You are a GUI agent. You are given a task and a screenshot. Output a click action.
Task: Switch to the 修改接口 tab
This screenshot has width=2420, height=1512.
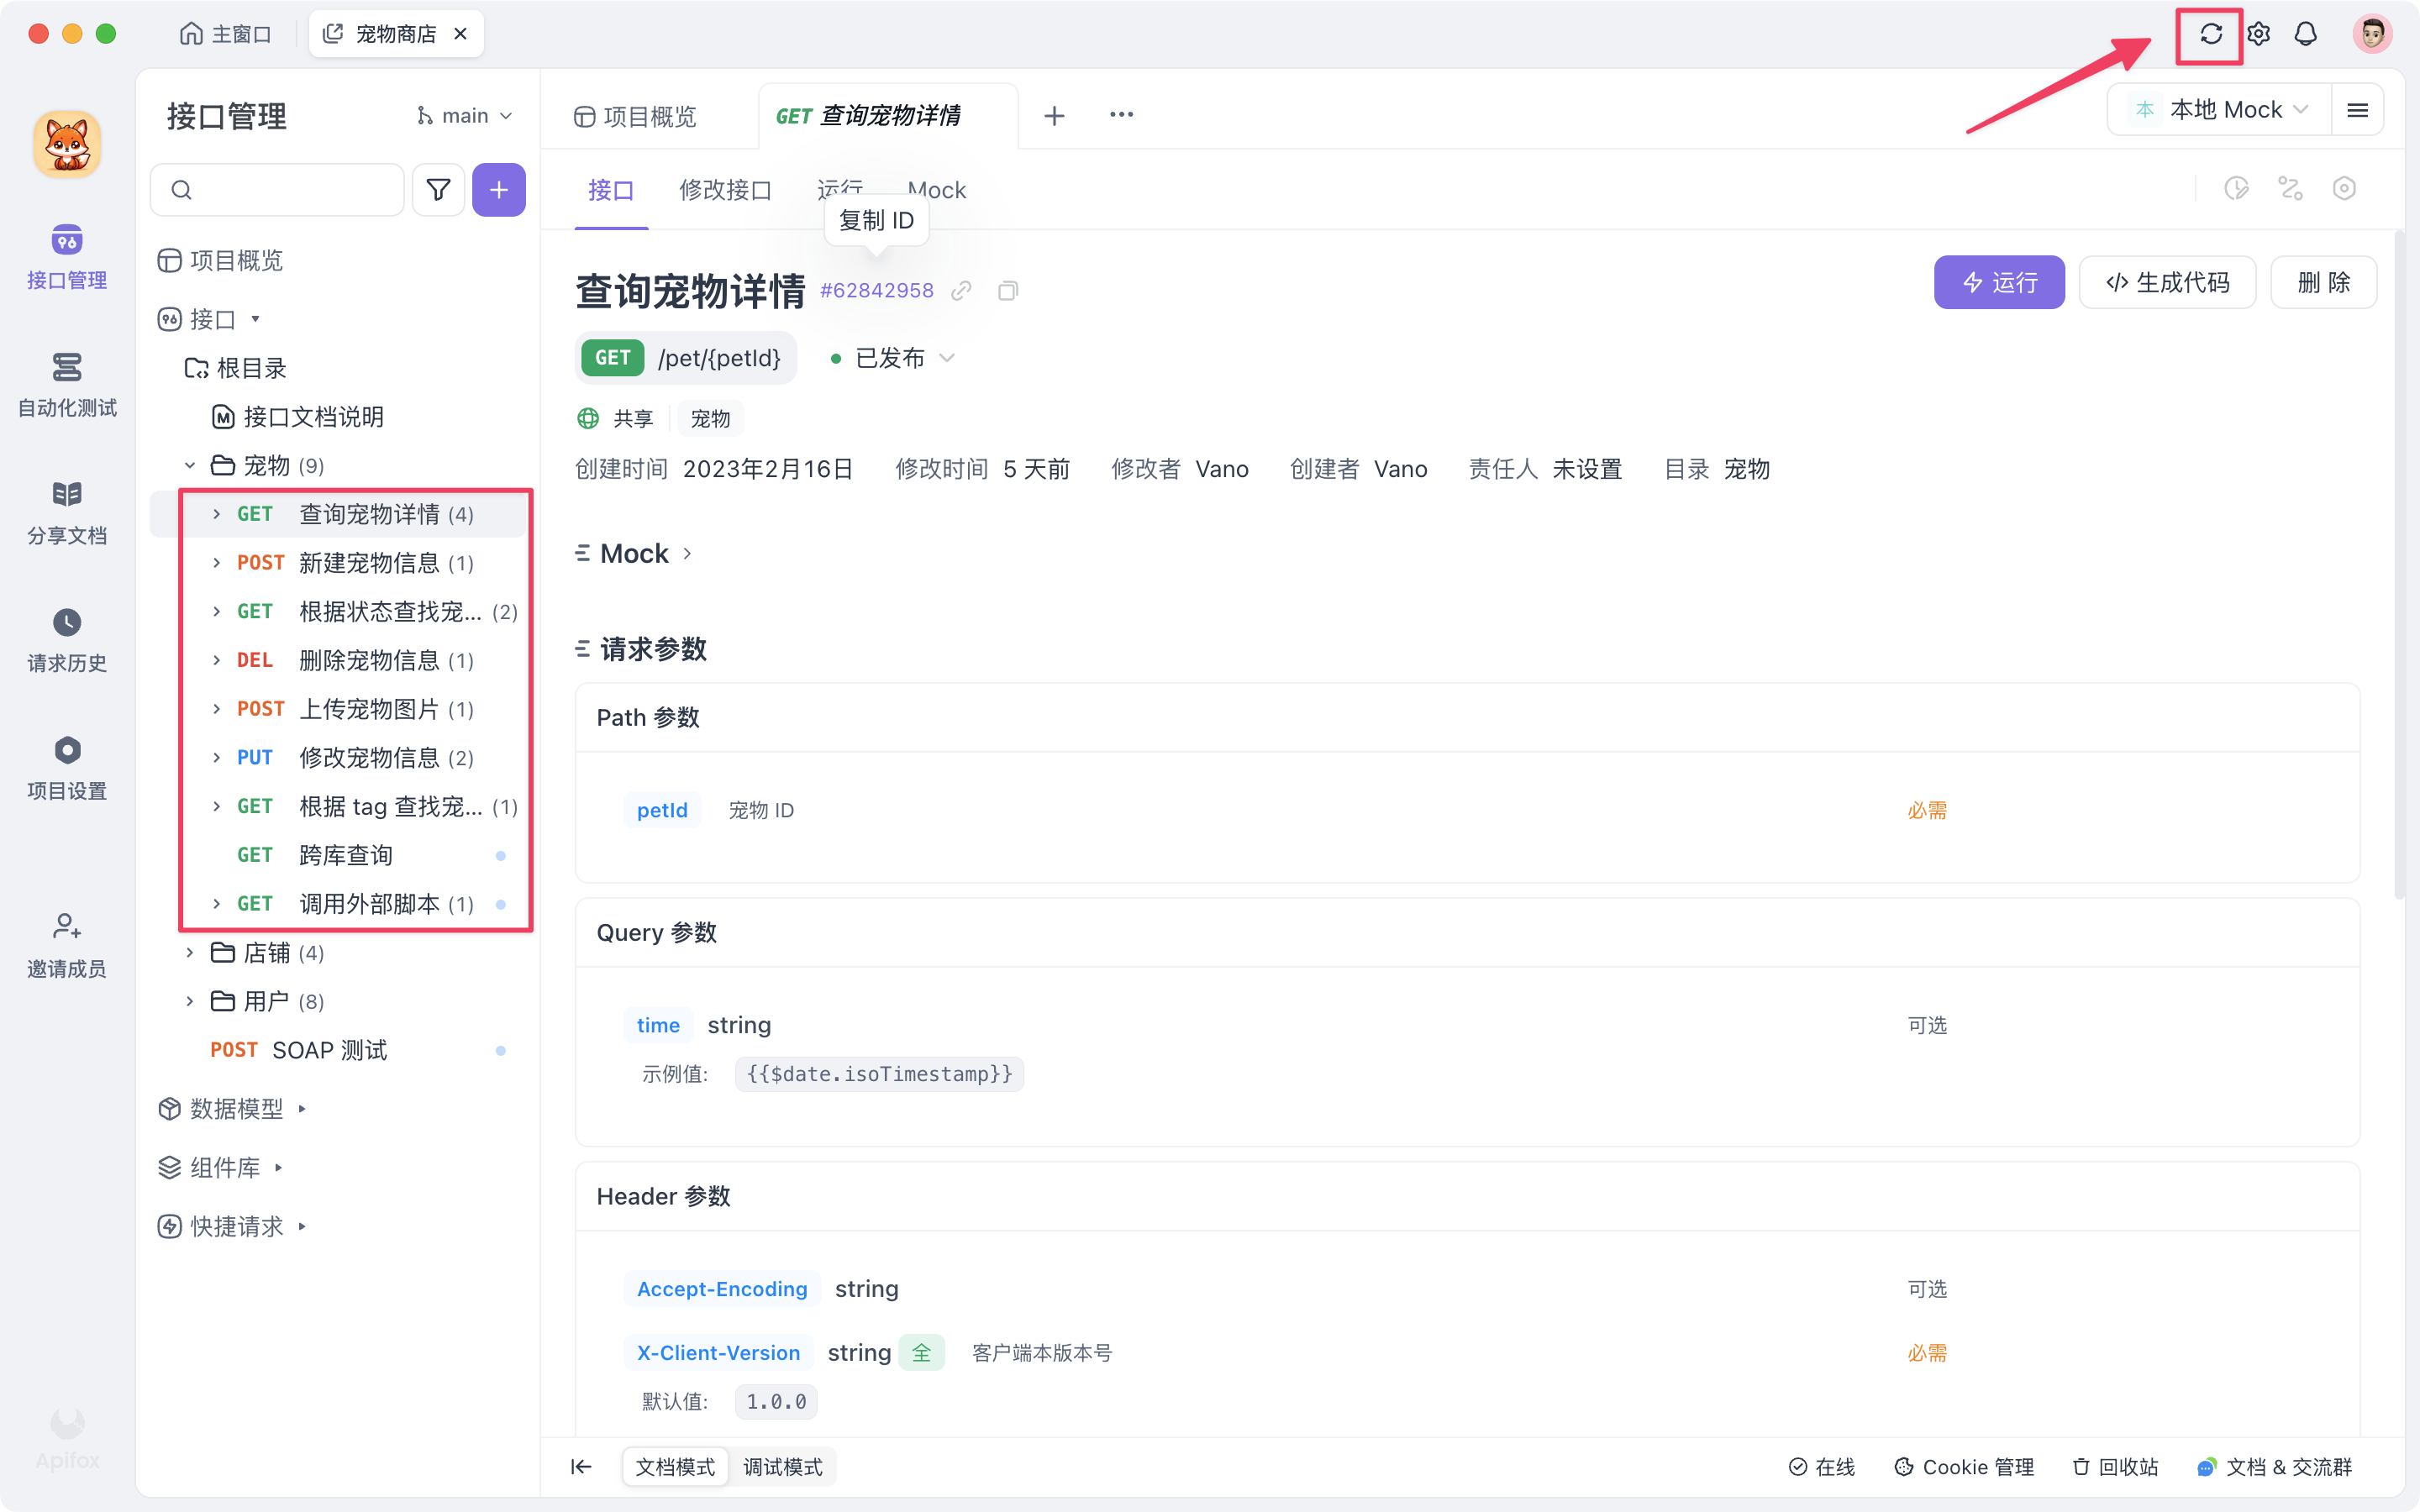pyautogui.click(x=726, y=190)
